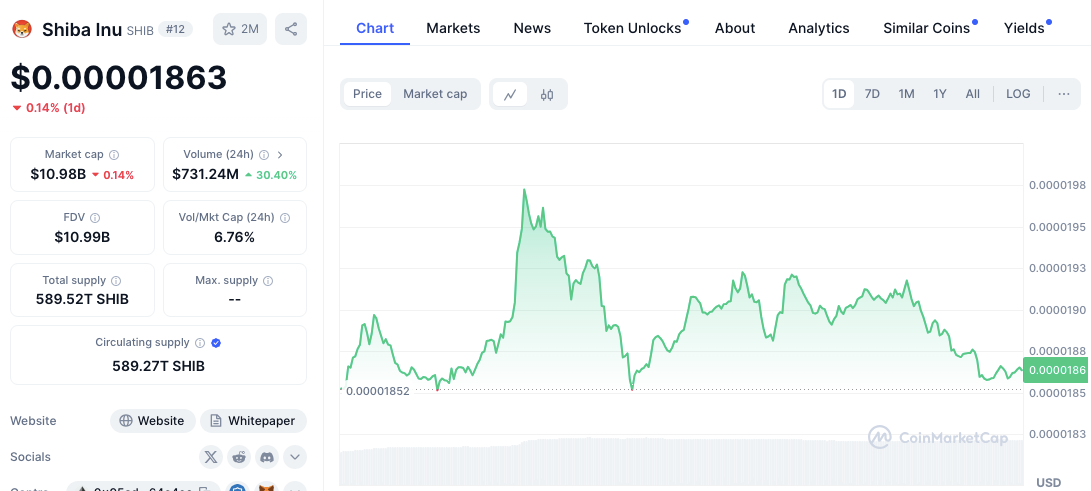The width and height of the screenshot is (1091, 491).
Task: Click the verified circulating supply badge
Action: point(216,343)
